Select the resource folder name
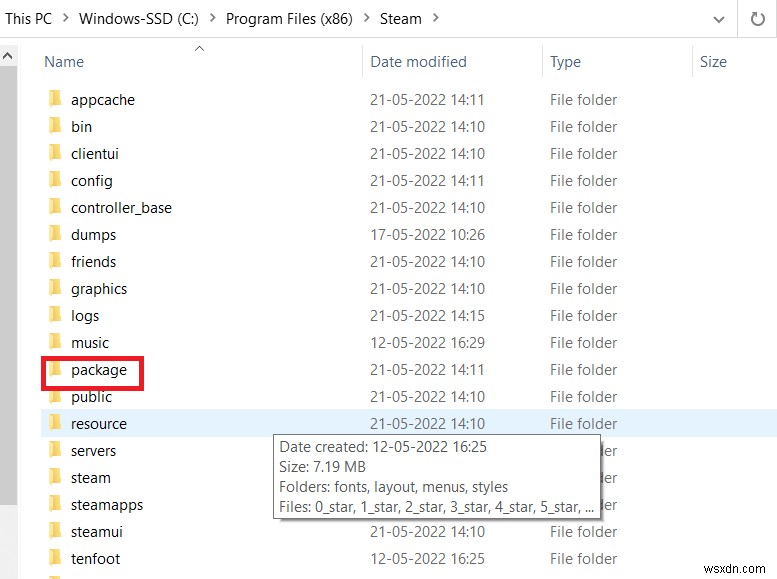The height and width of the screenshot is (579, 777). pyautogui.click(x=99, y=424)
